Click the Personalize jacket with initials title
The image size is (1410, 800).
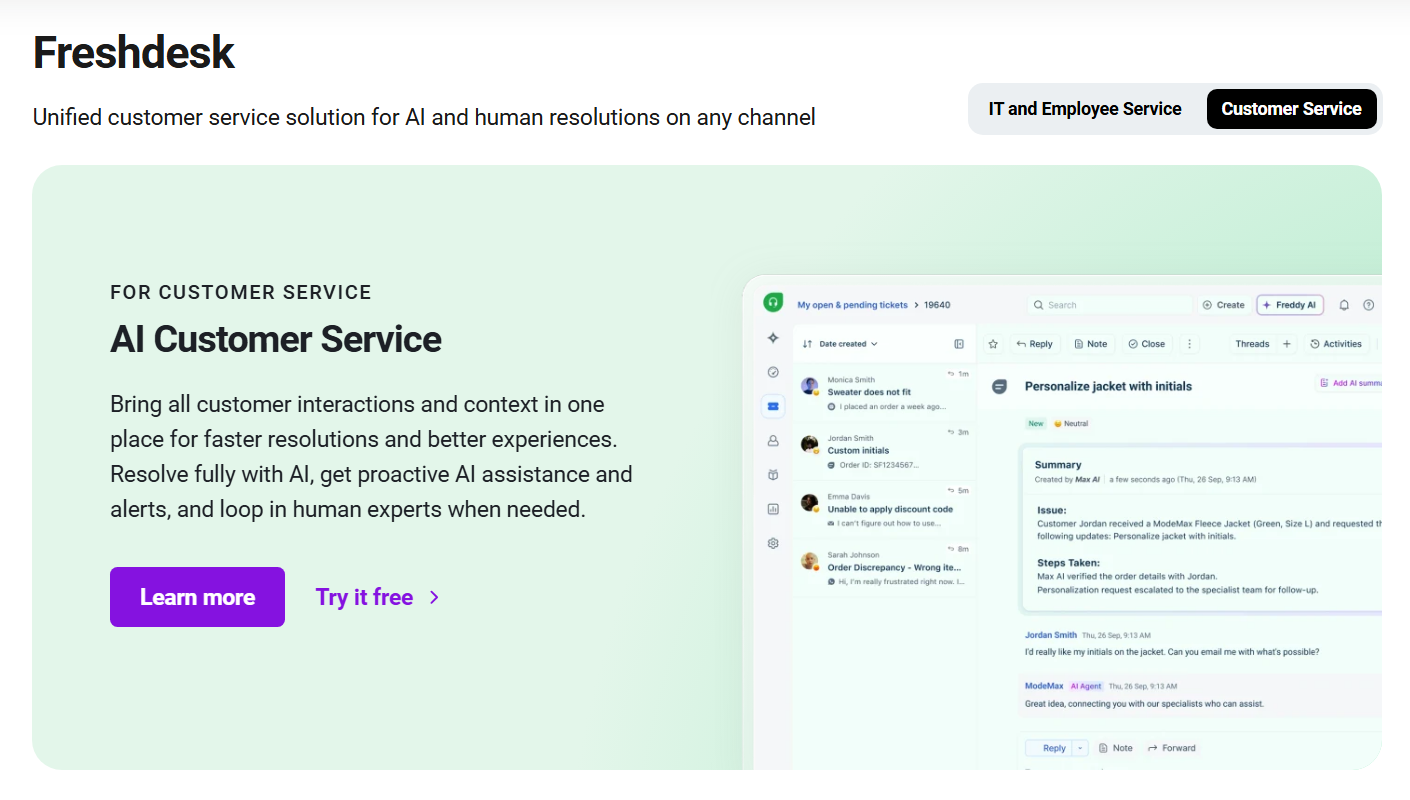click(x=1108, y=386)
